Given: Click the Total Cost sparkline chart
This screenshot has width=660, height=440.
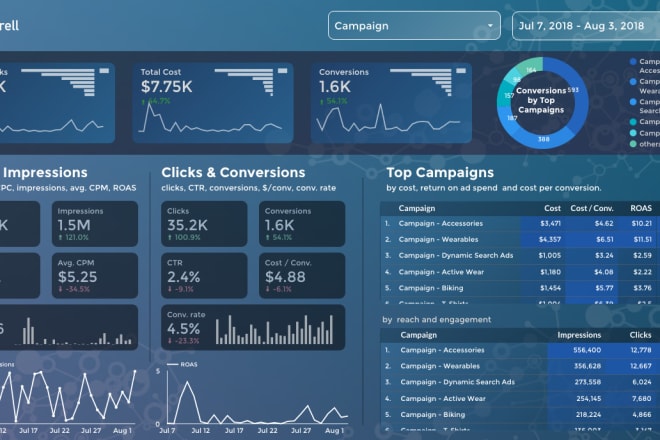Looking at the screenshot, I should tap(210, 118).
